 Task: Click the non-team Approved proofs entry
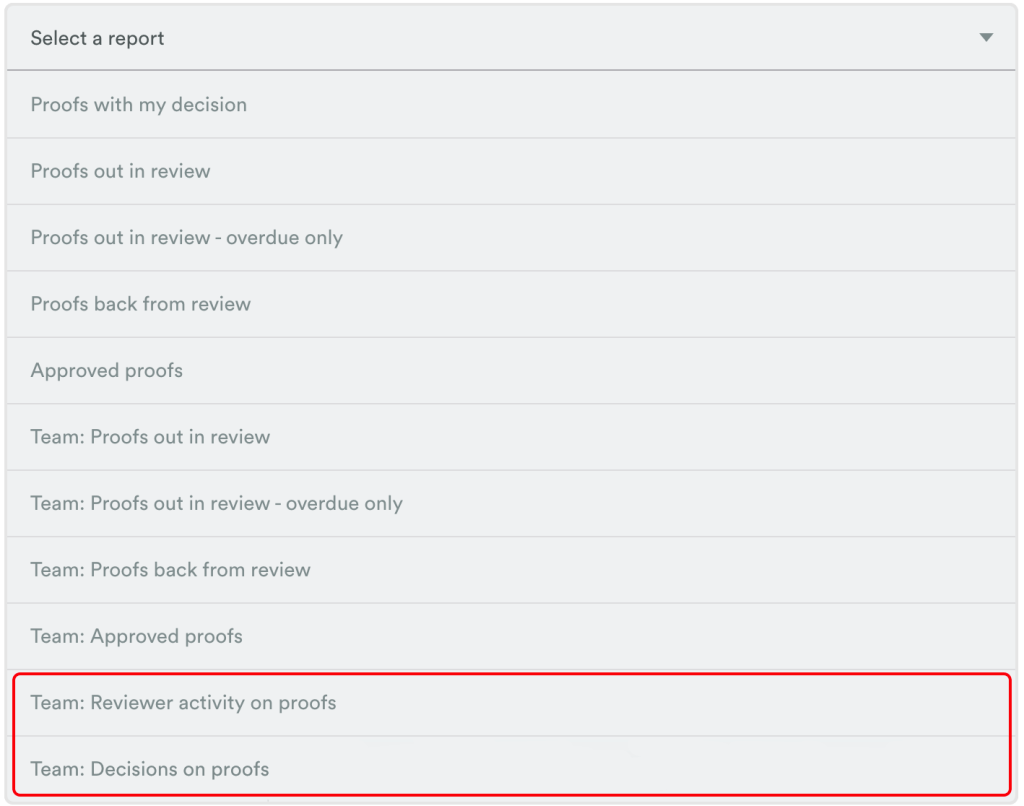[107, 371]
